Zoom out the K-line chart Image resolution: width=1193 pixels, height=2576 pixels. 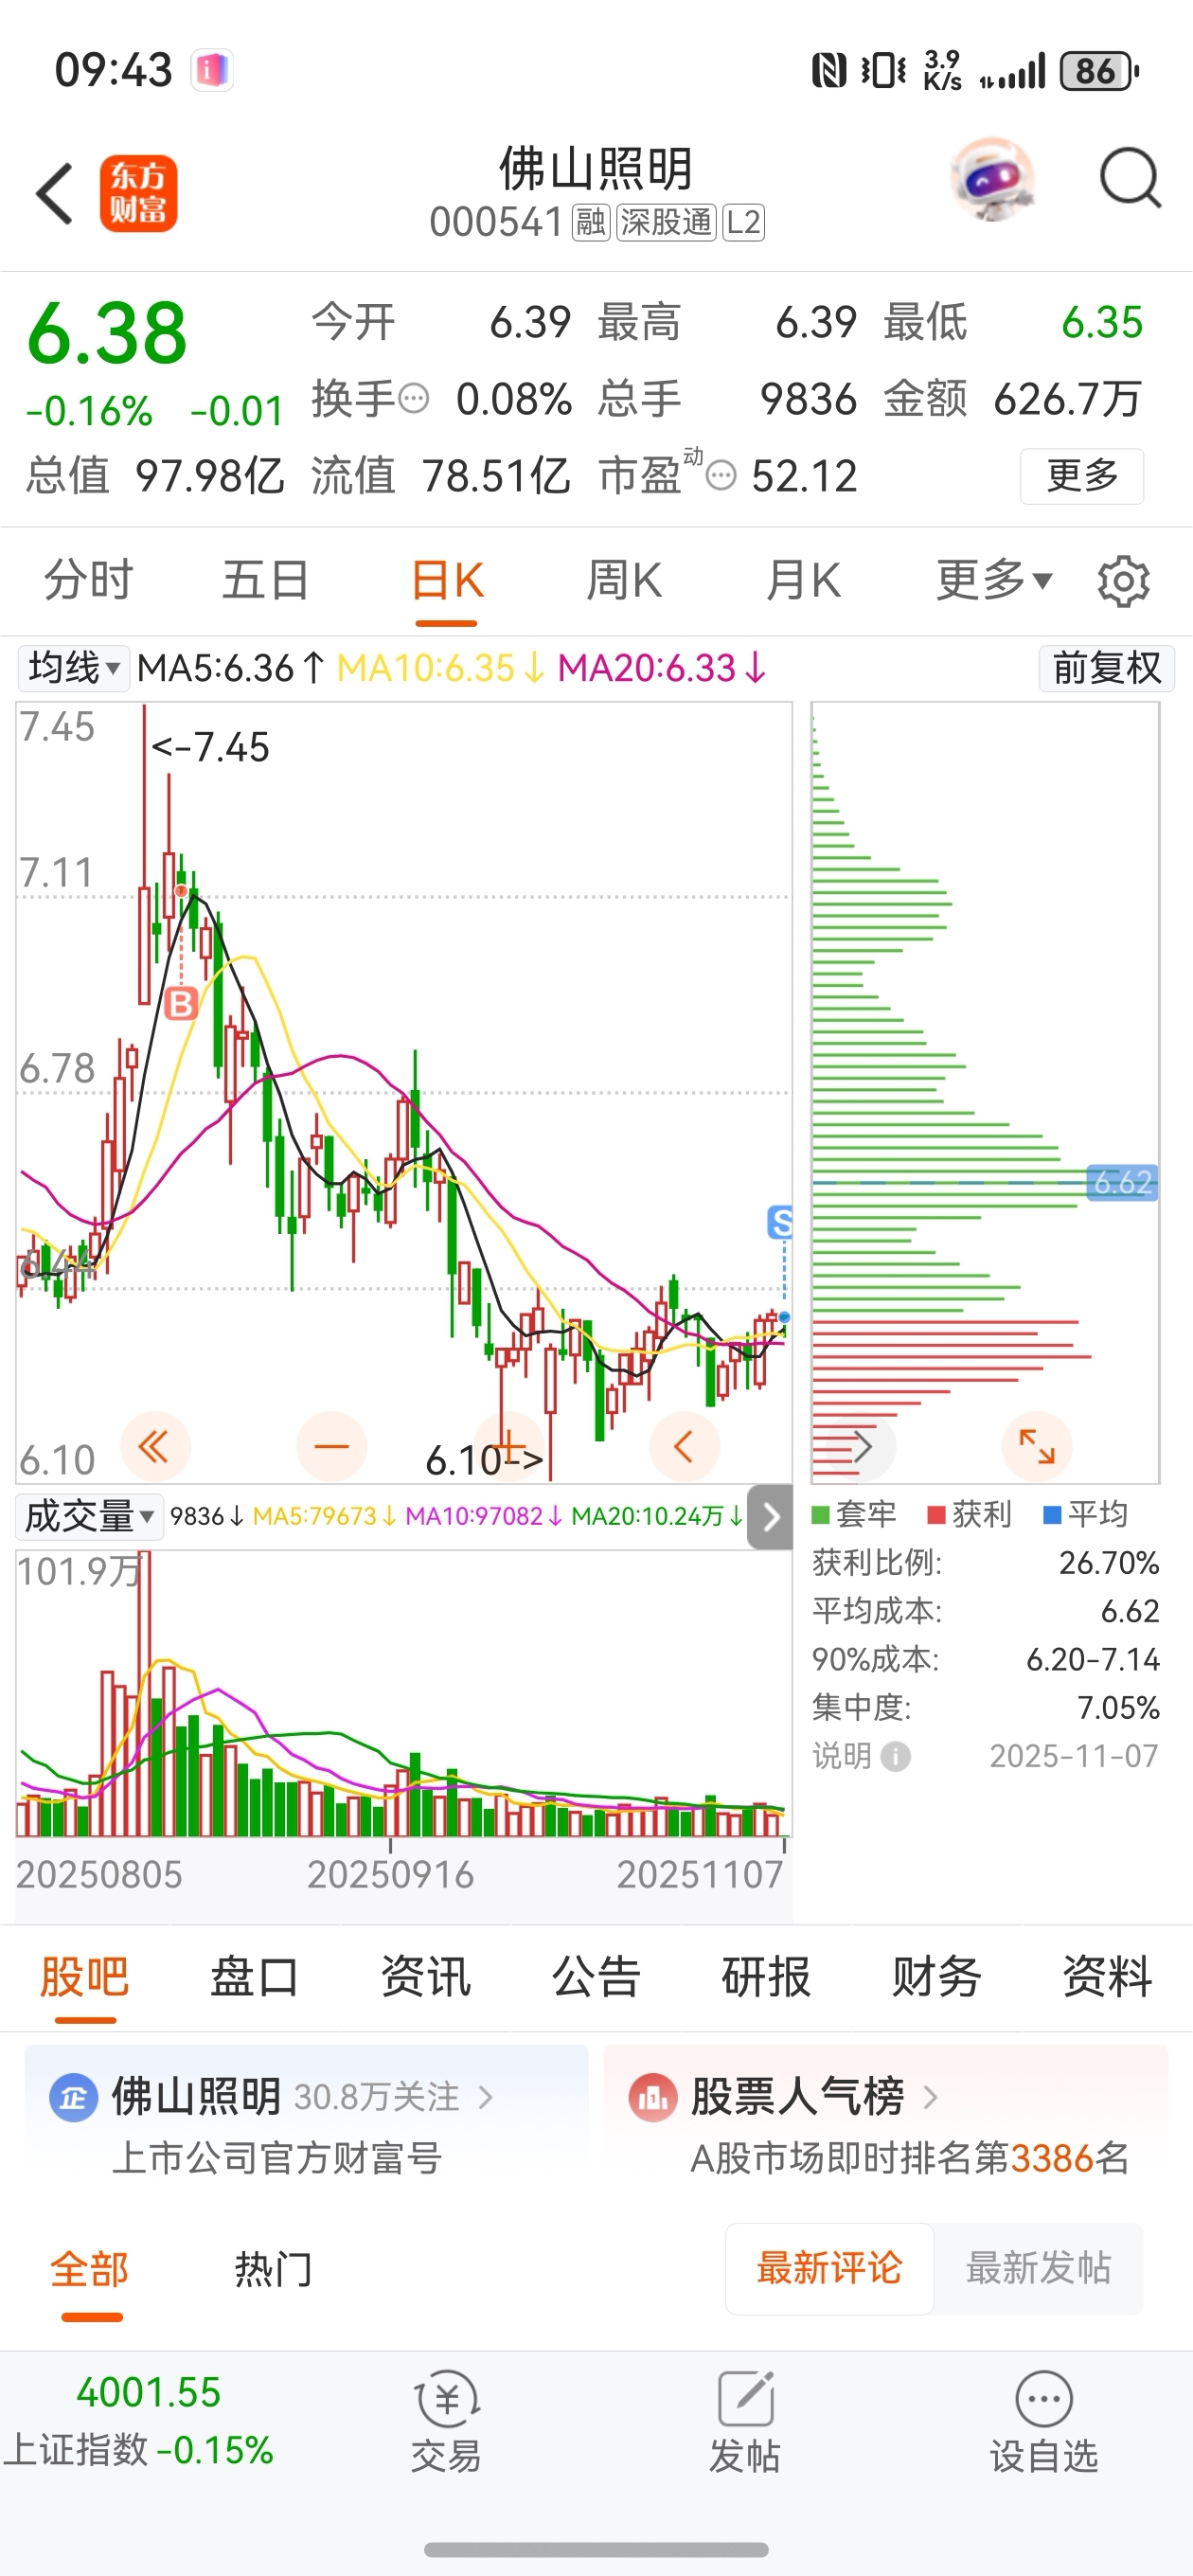tap(331, 1446)
